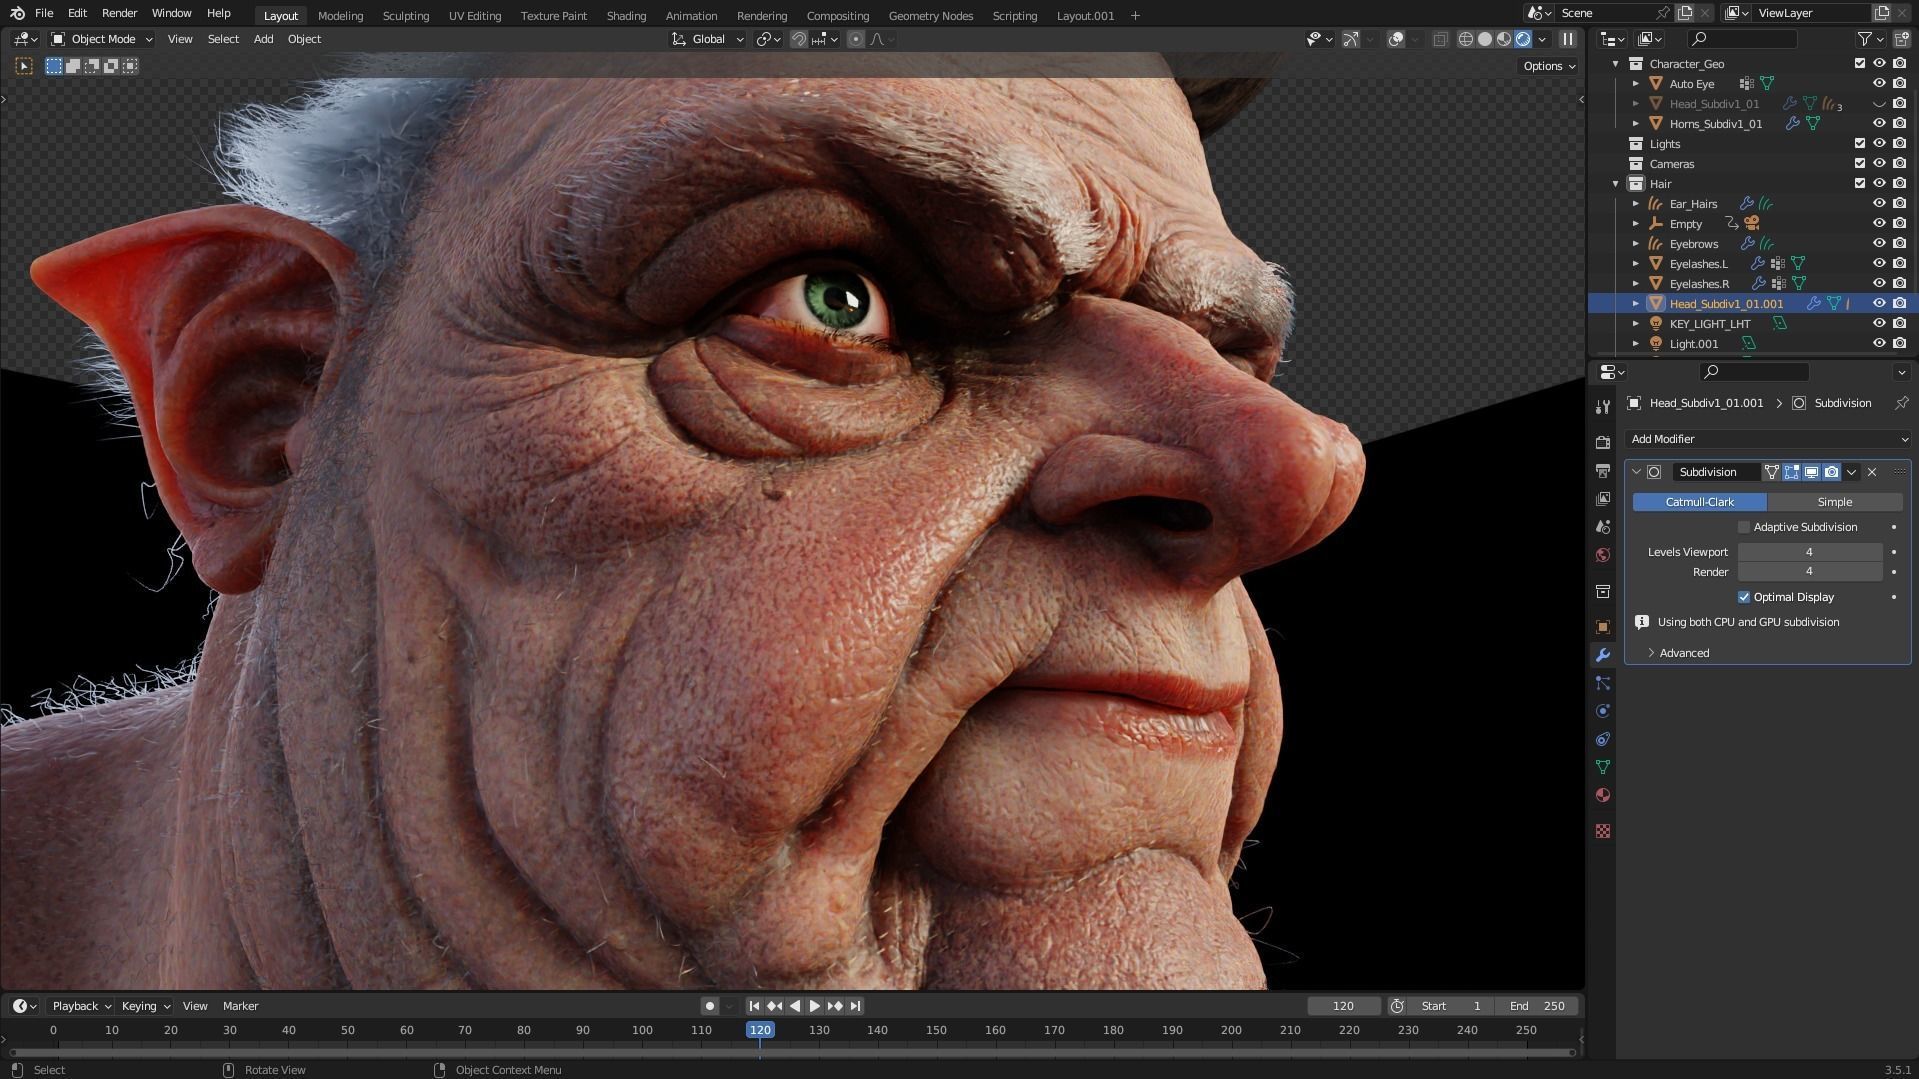1919x1079 pixels.
Task: Switch to the Shading workspace tab
Action: tap(626, 16)
